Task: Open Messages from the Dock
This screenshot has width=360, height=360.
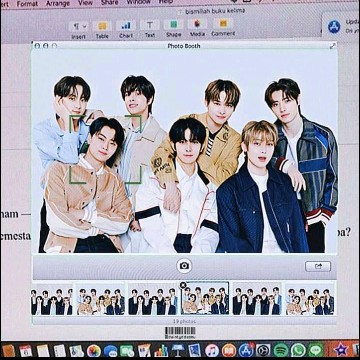Action: (110, 351)
